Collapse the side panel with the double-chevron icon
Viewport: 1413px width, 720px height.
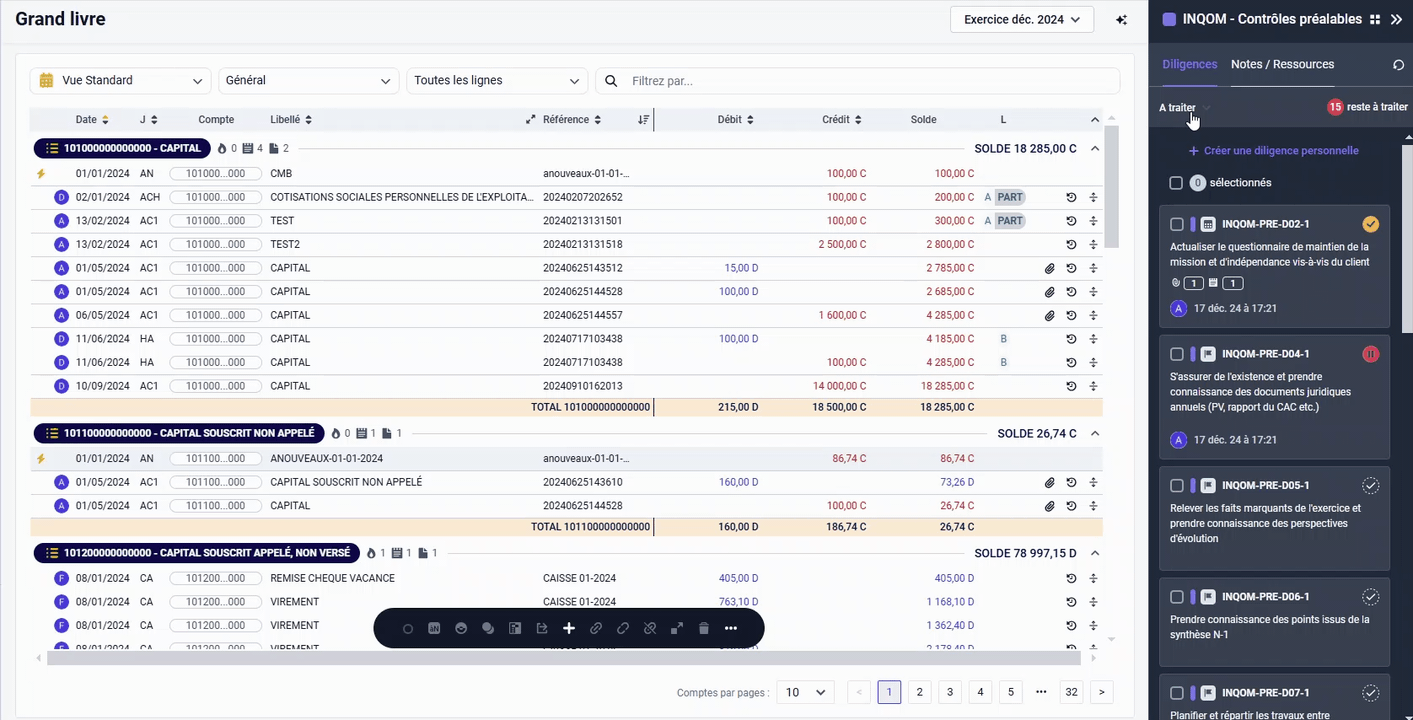1397,19
